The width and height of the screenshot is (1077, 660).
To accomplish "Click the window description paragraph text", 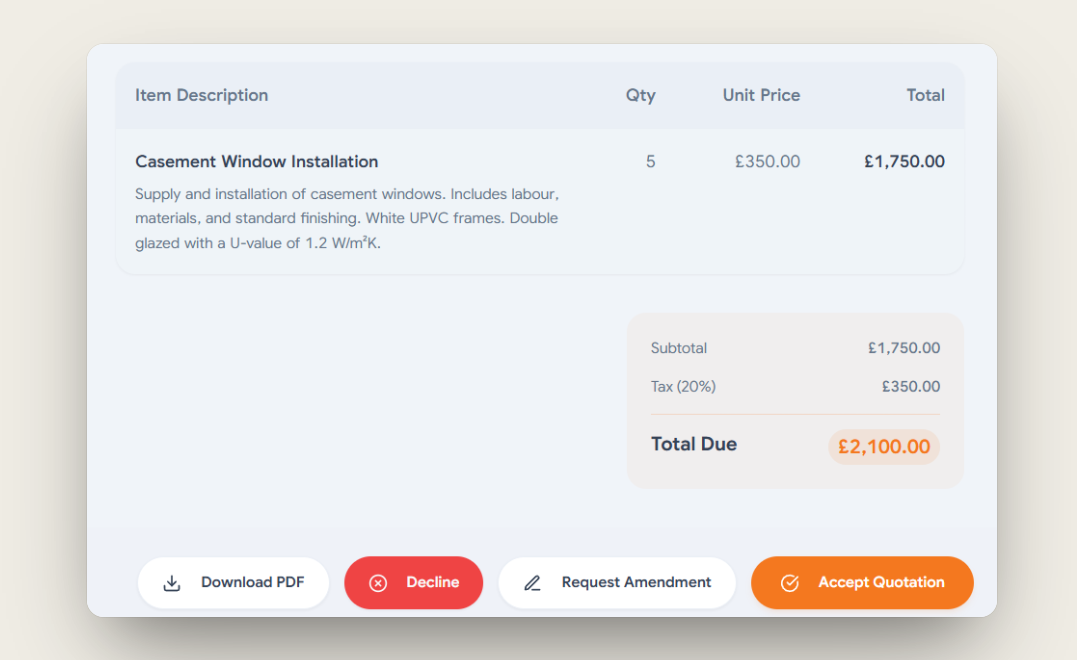I will point(347,218).
